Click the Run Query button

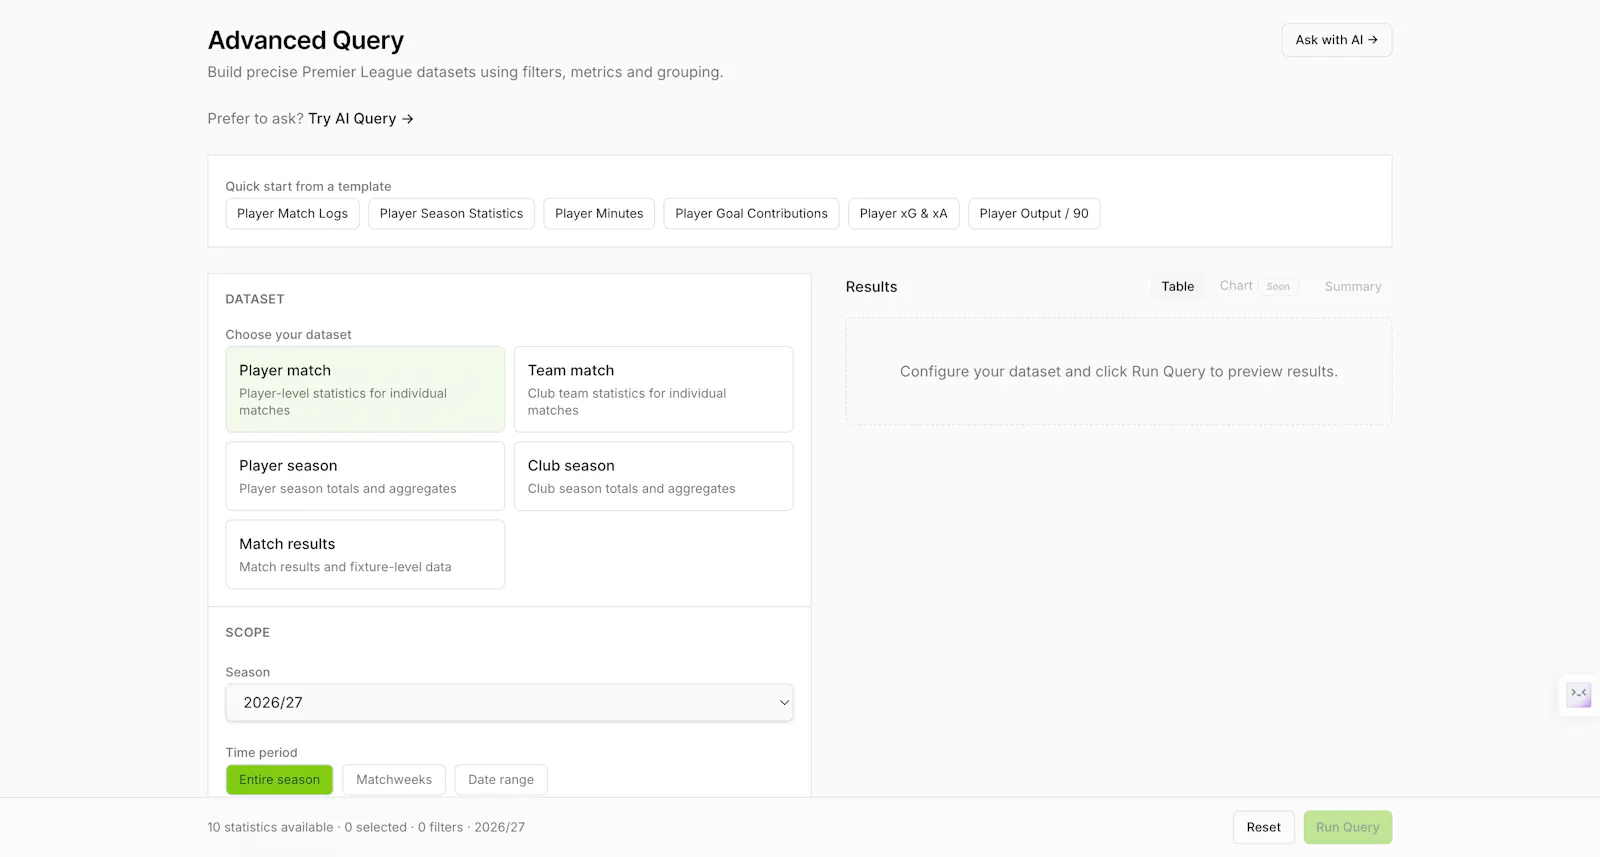coord(1347,827)
